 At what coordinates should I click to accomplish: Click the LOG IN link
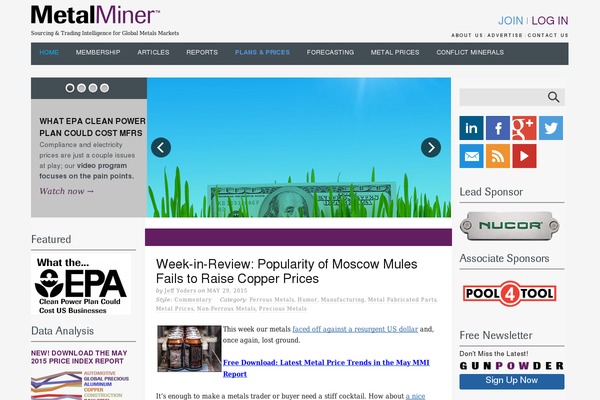click(x=549, y=21)
